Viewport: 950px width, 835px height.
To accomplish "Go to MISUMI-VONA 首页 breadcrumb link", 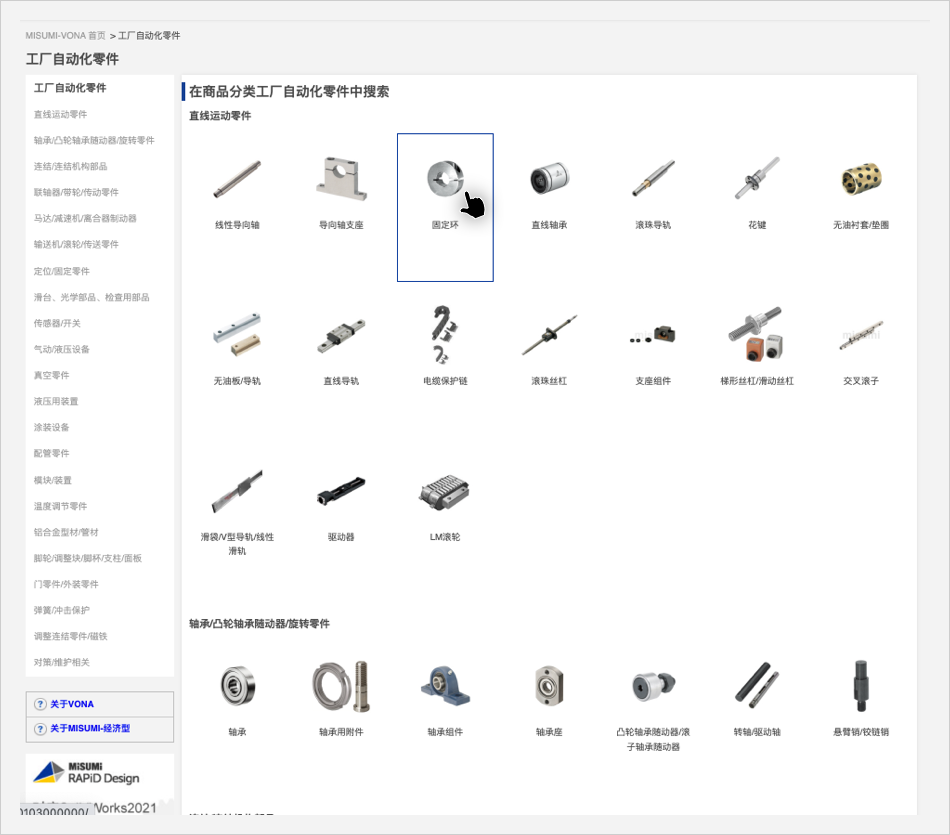I will (65, 35).
